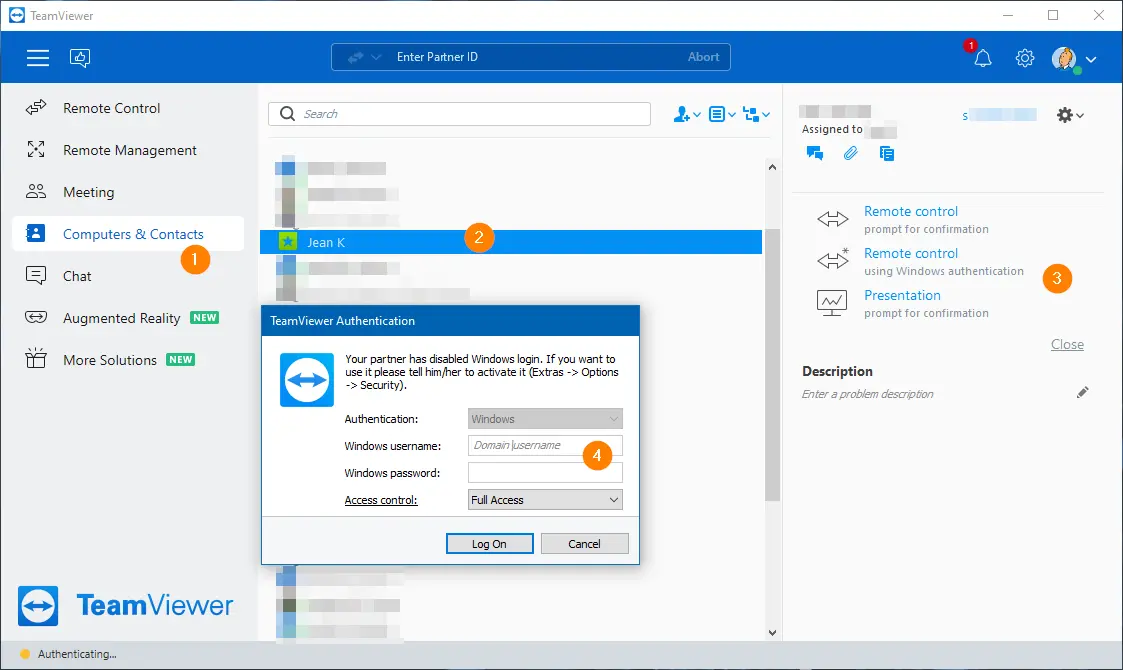Click the Augmented Reality goggles icon

[36, 317]
